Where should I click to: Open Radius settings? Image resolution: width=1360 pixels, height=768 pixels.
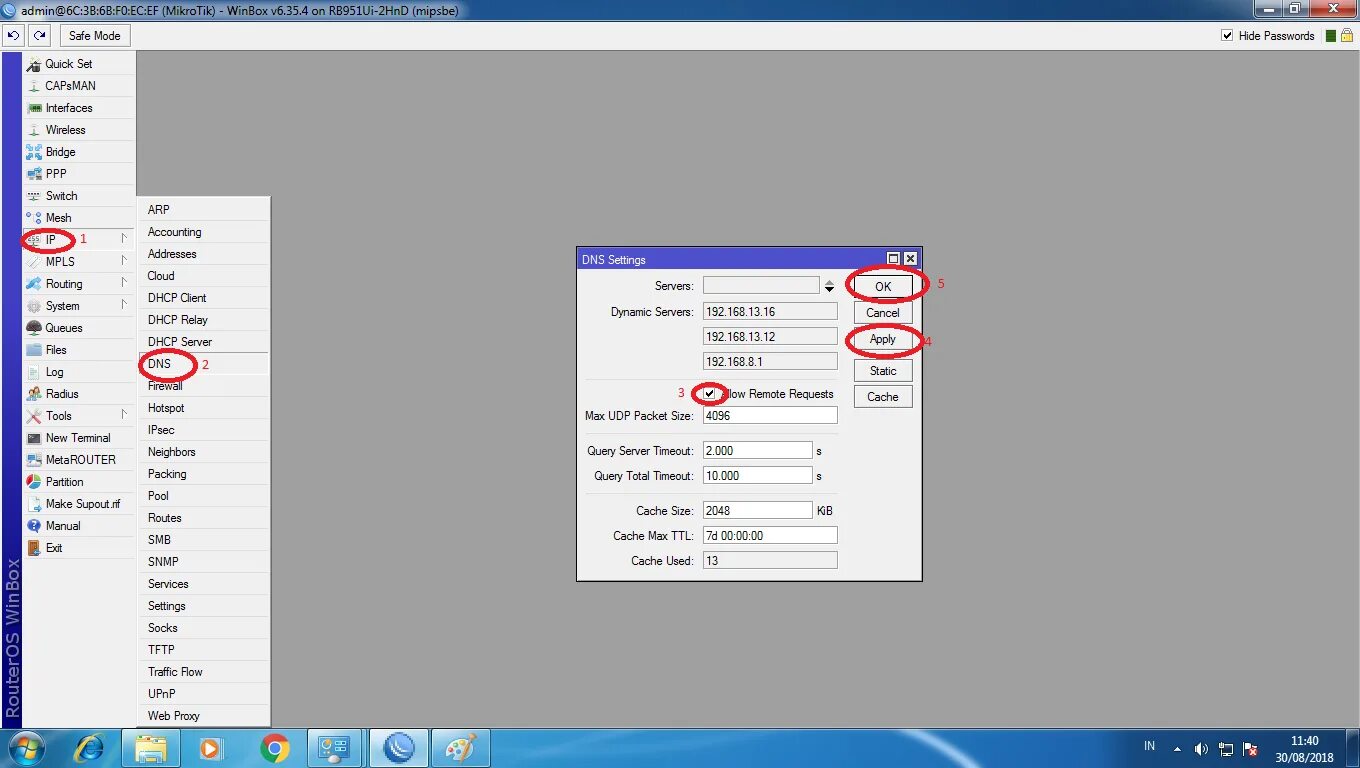(79, 393)
